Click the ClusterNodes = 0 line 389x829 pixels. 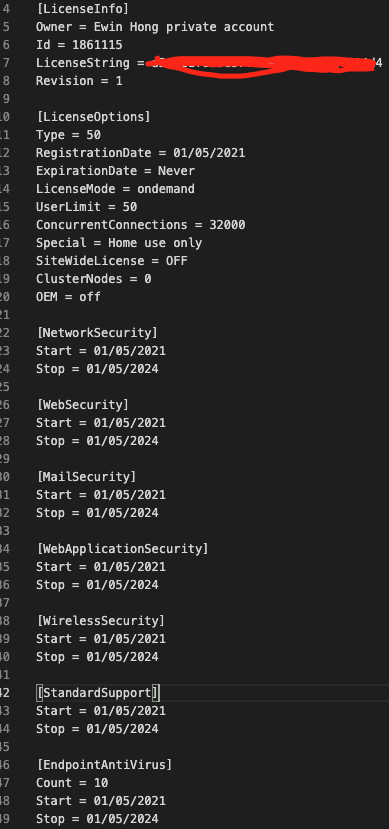[x=94, y=279]
